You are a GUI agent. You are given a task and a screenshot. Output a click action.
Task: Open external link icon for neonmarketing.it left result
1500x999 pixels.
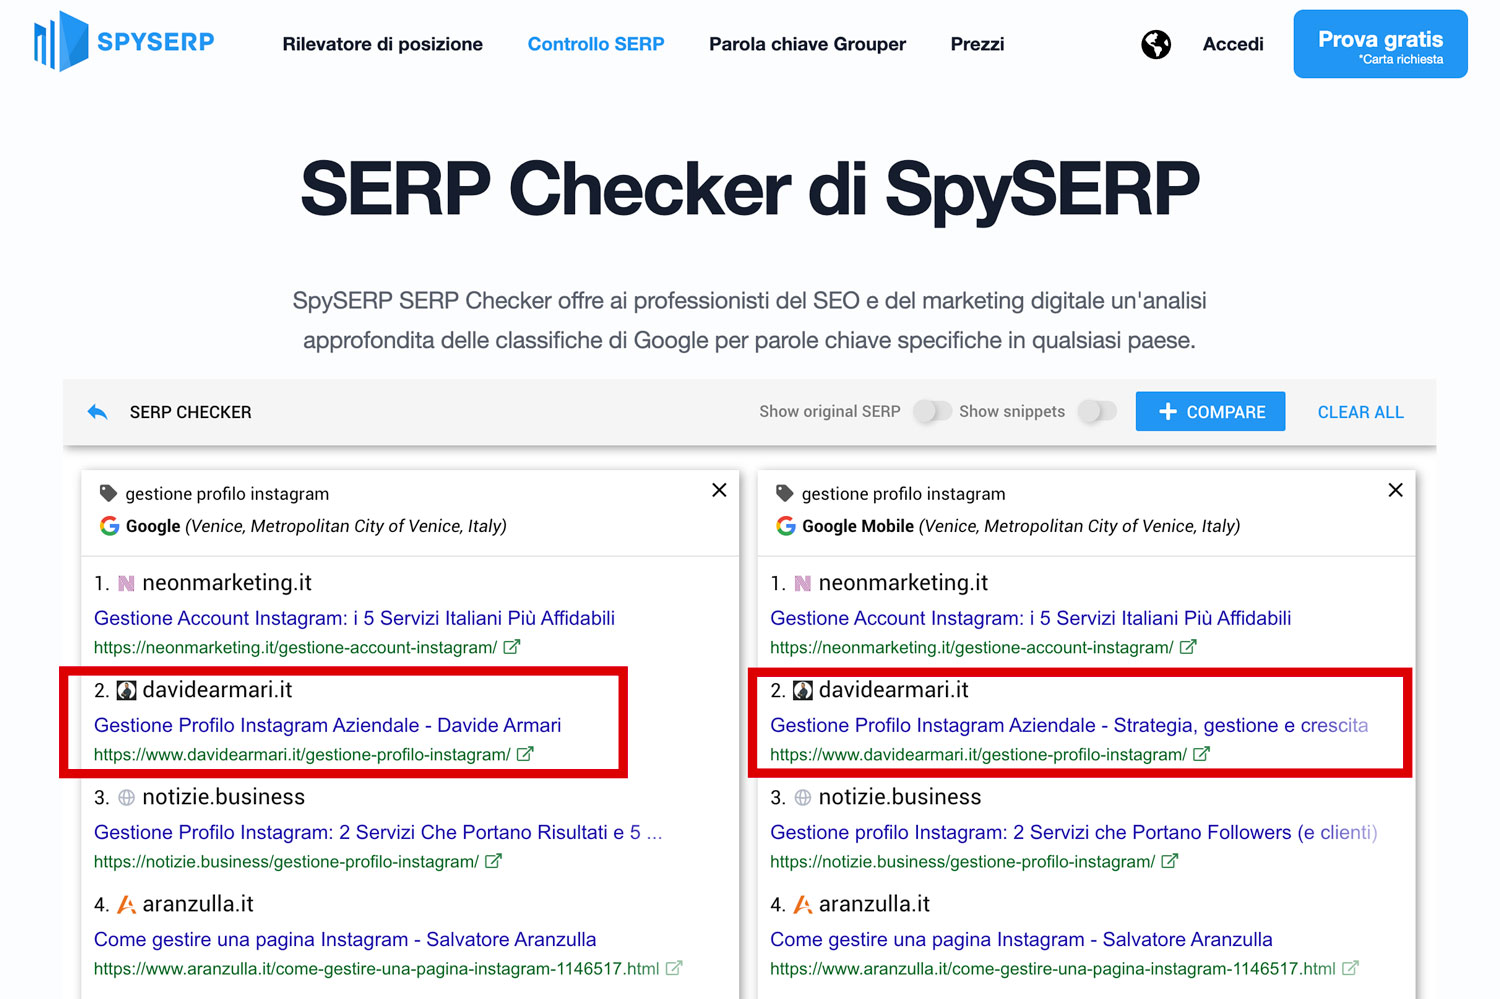pyautogui.click(x=512, y=647)
